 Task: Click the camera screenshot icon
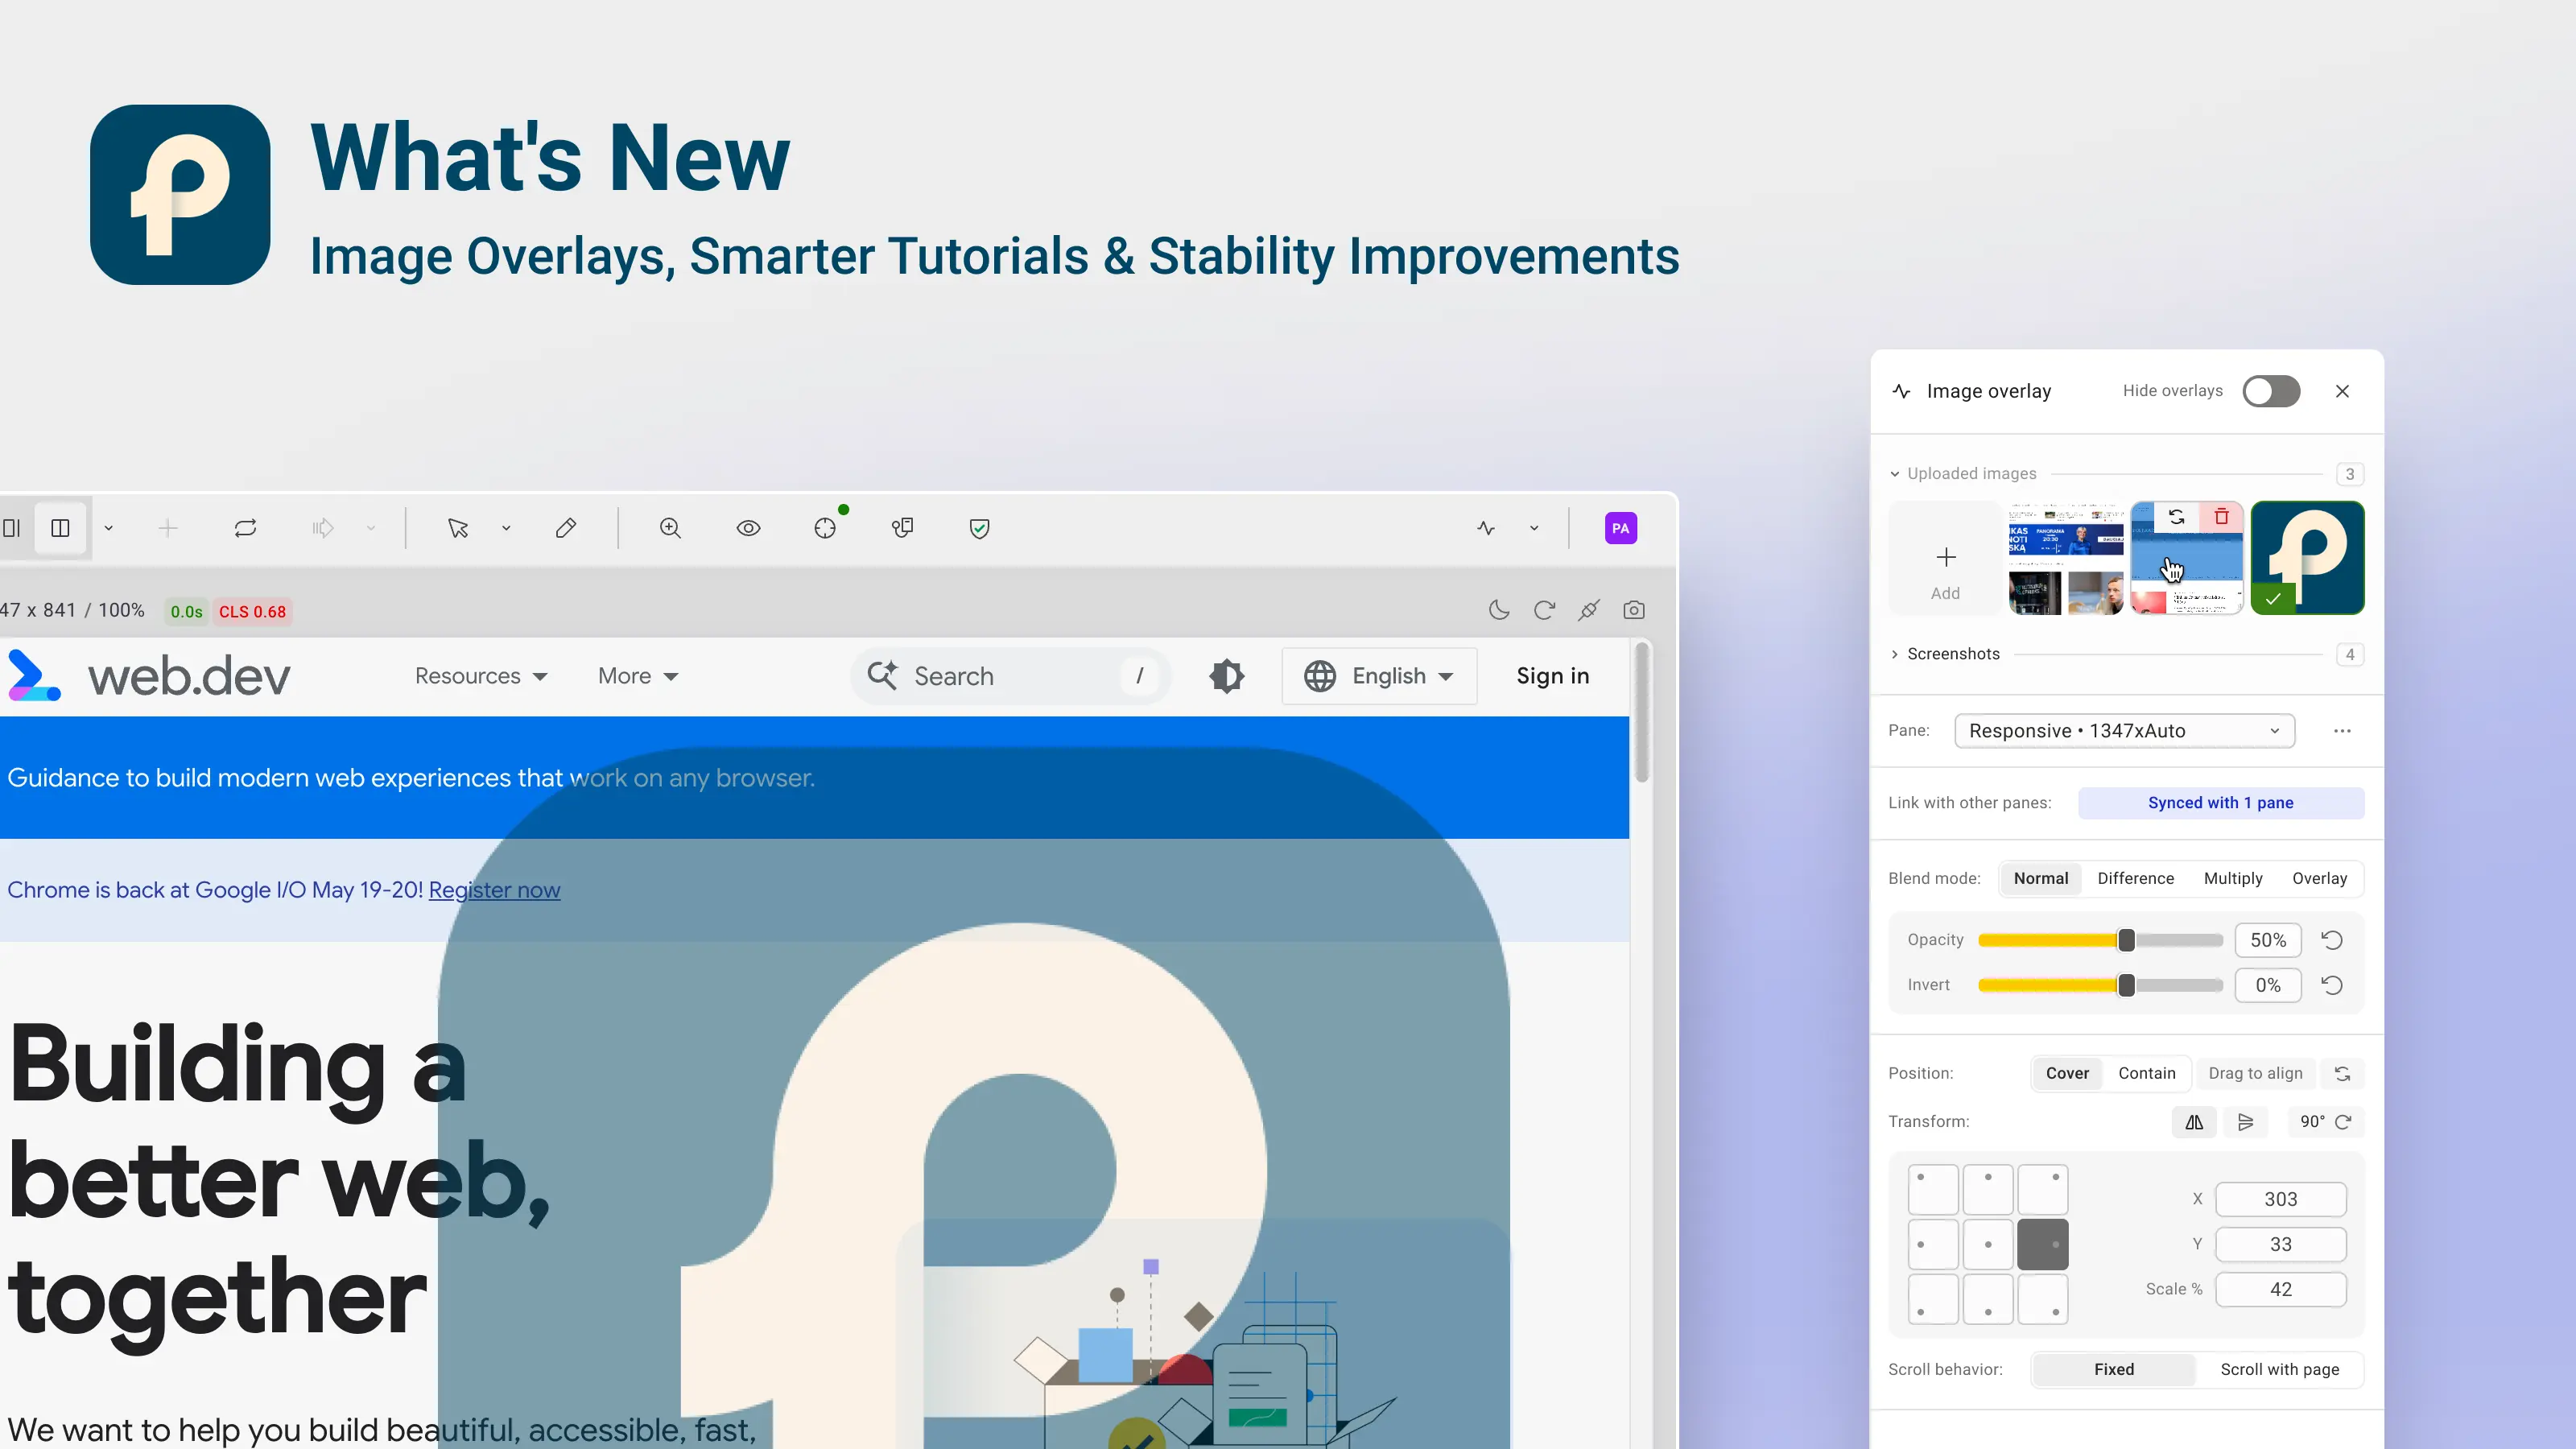point(1634,610)
